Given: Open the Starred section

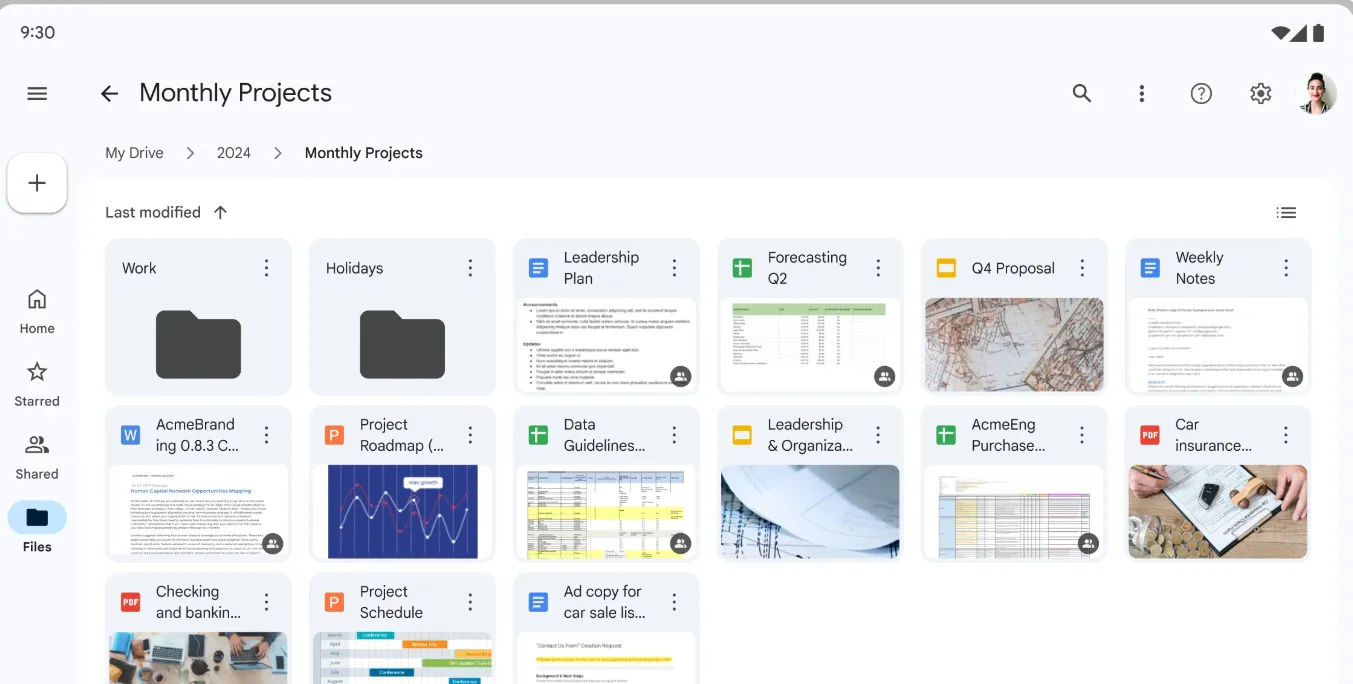Looking at the screenshot, I should [37, 384].
